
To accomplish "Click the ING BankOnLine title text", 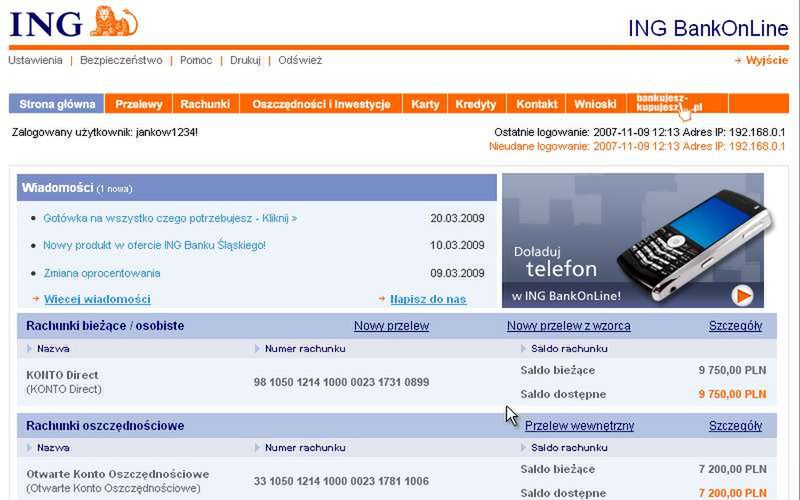I will tap(708, 29).
